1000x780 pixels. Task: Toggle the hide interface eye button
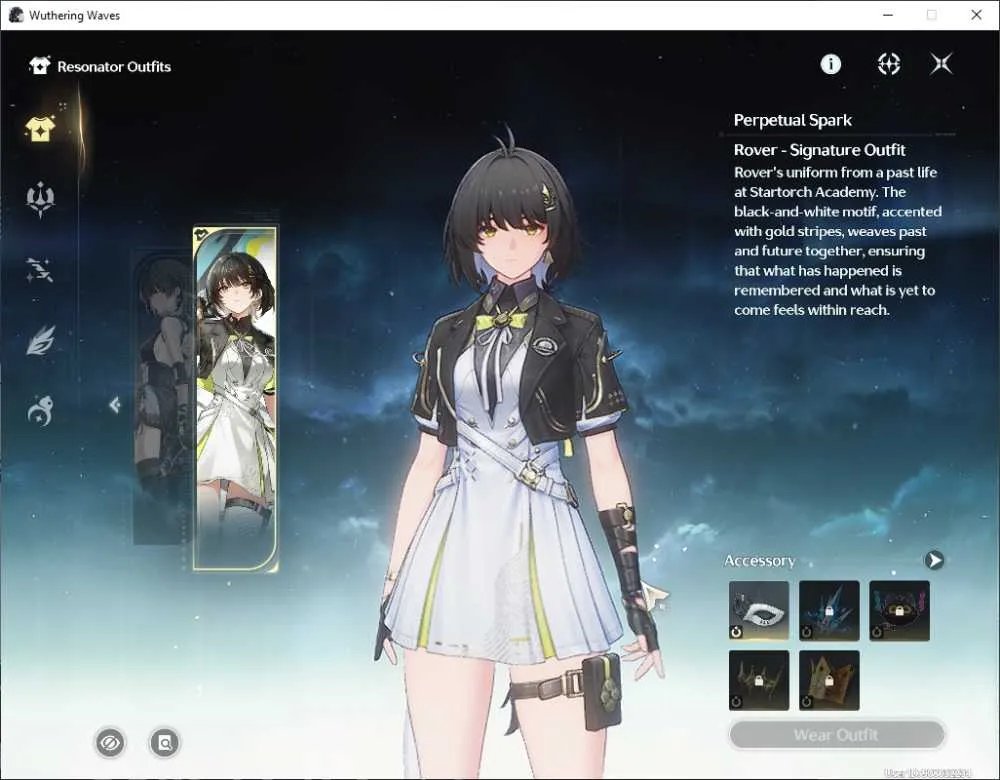[x=110, y=743]
